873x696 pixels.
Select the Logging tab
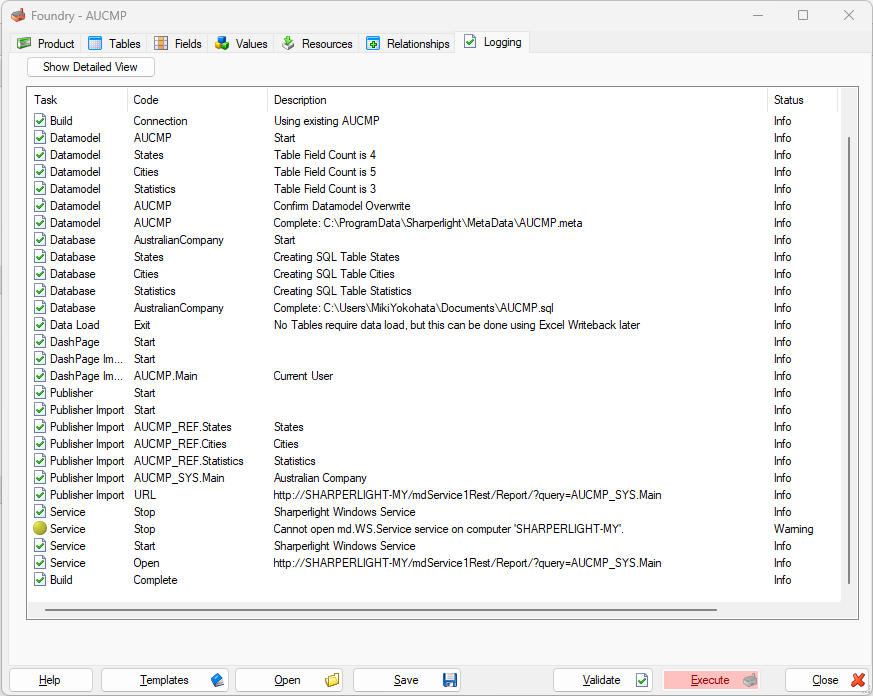(x=493, y=42)
